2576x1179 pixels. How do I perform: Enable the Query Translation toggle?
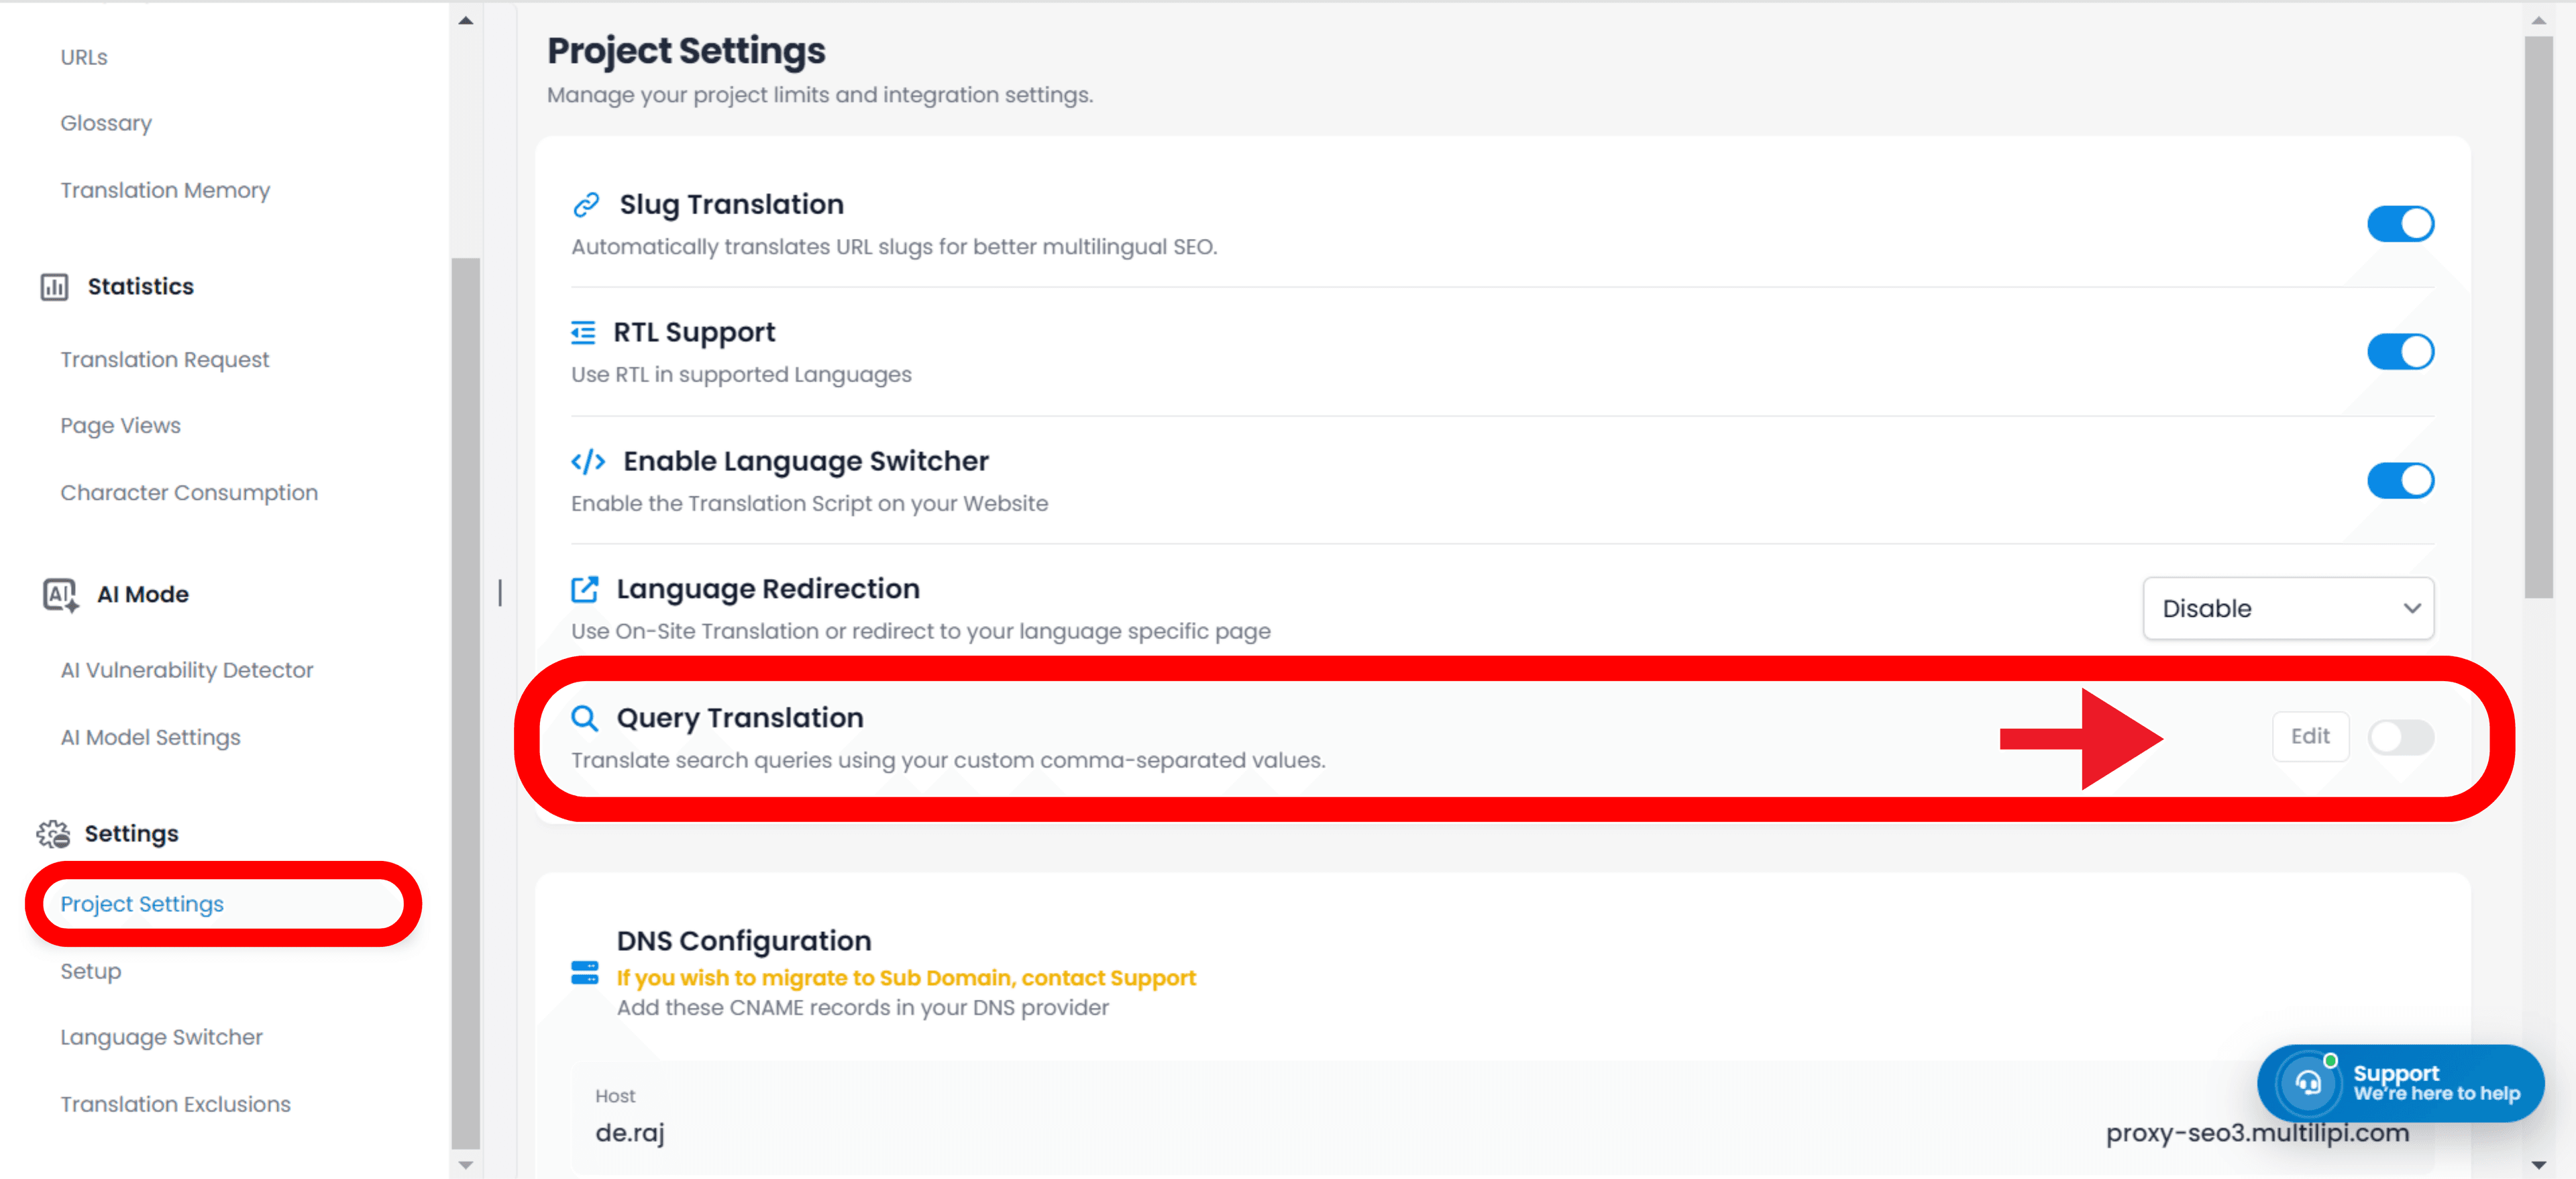[x=2402, y=737]
